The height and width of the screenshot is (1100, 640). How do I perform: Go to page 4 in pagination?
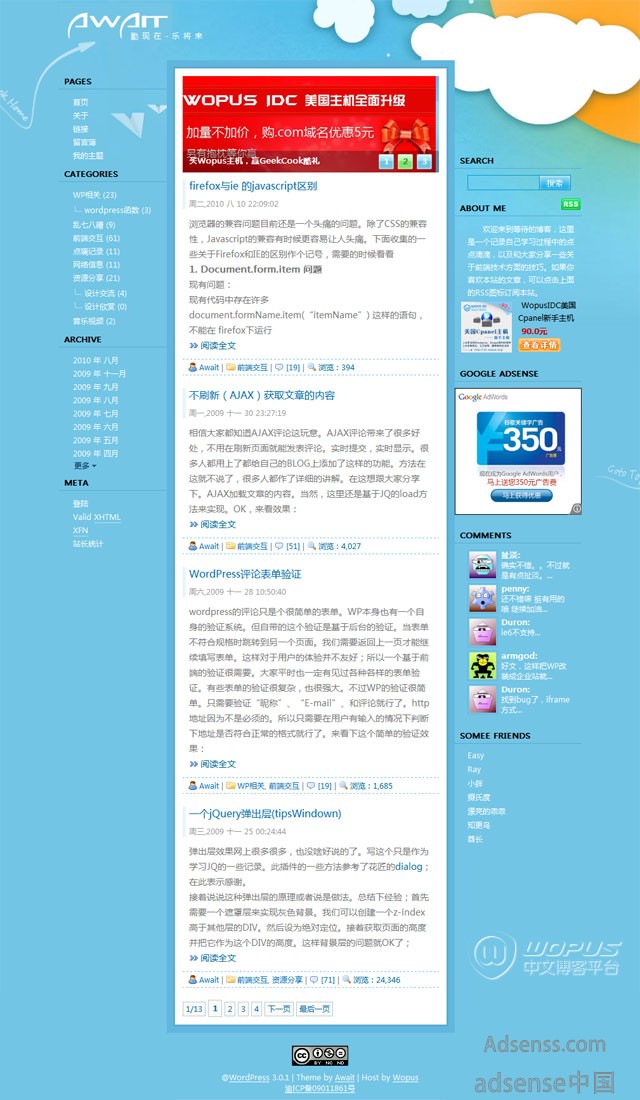coord(257,1009)
